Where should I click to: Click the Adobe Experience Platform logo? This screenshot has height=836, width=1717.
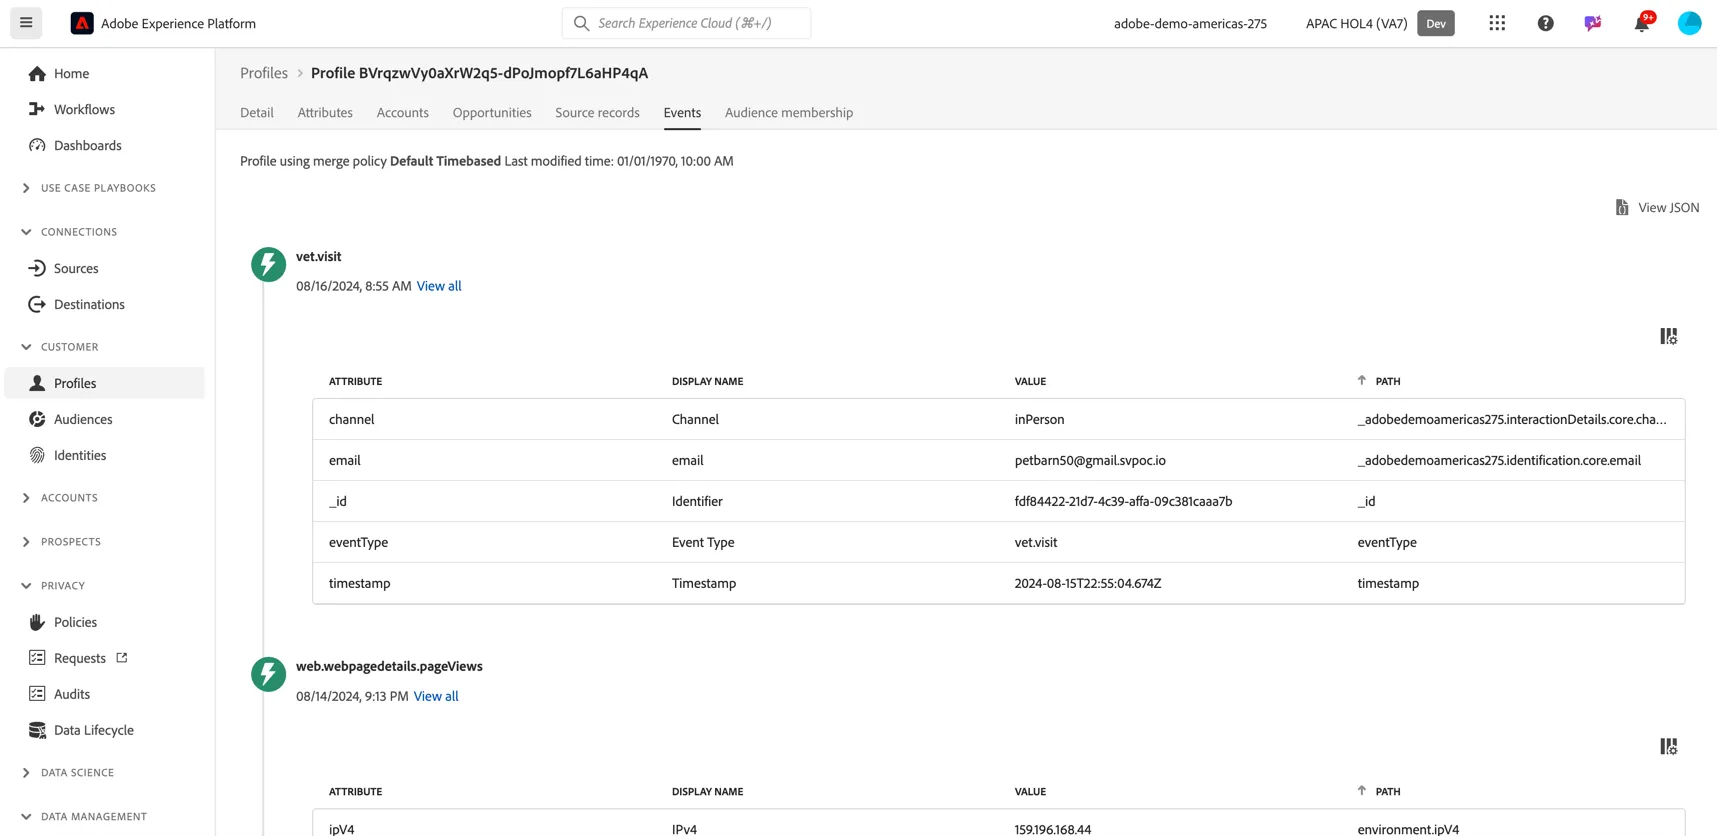82,23
